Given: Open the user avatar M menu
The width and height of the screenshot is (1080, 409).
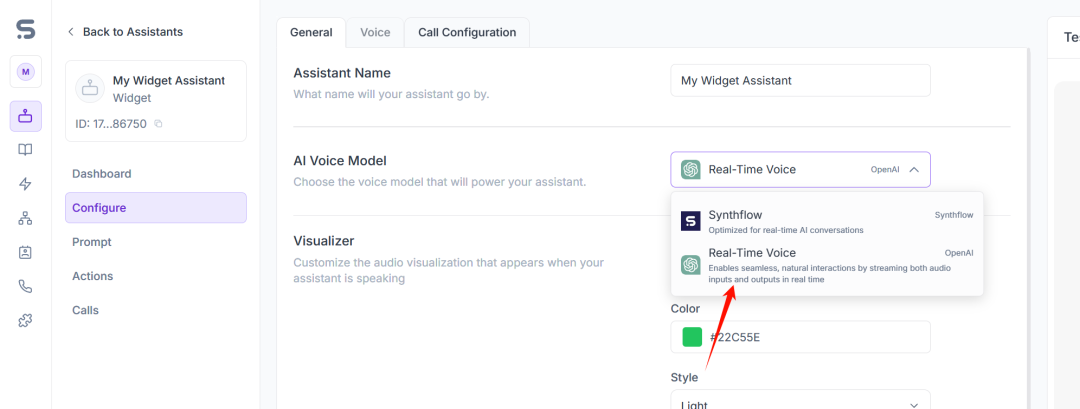Looking at the screenshot, I should pyautogui.click(x=25, y=71).
